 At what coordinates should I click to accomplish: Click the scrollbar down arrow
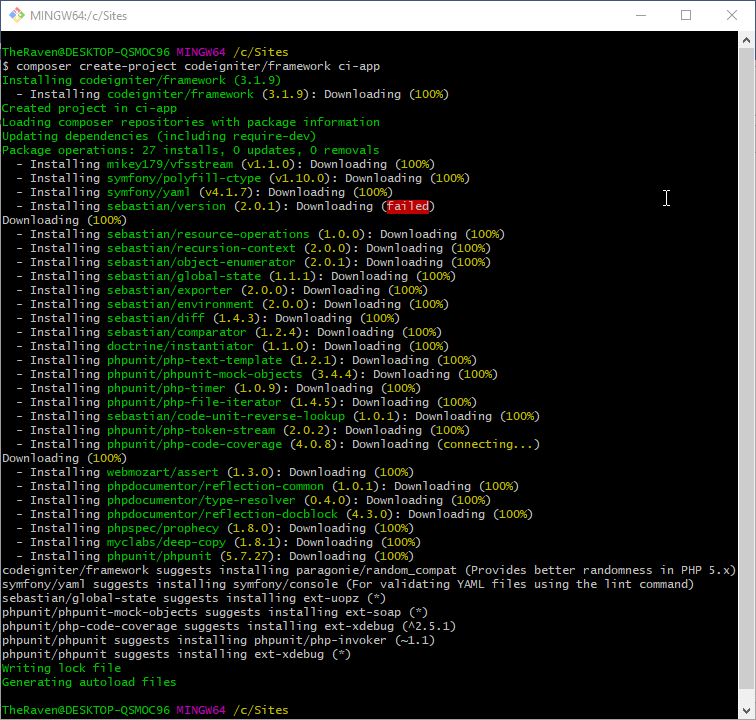[746, 710]
